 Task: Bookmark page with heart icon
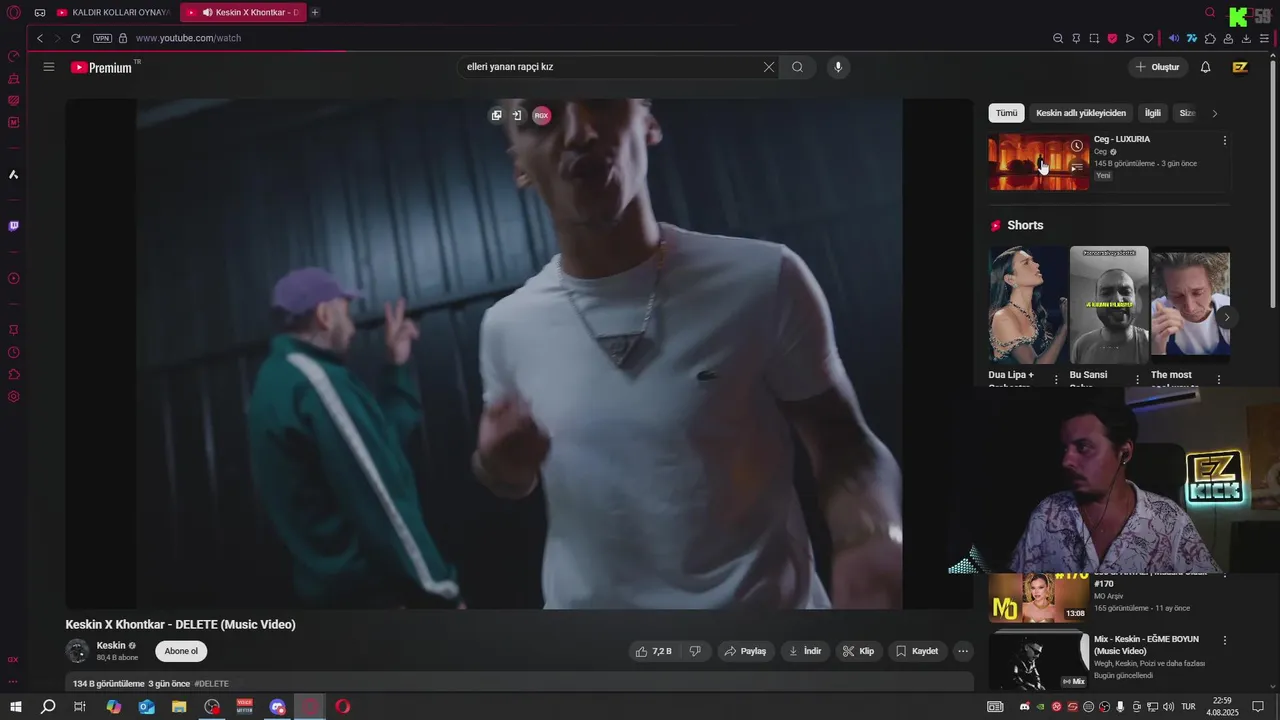pyautogui.click(x=1148, y=38)
